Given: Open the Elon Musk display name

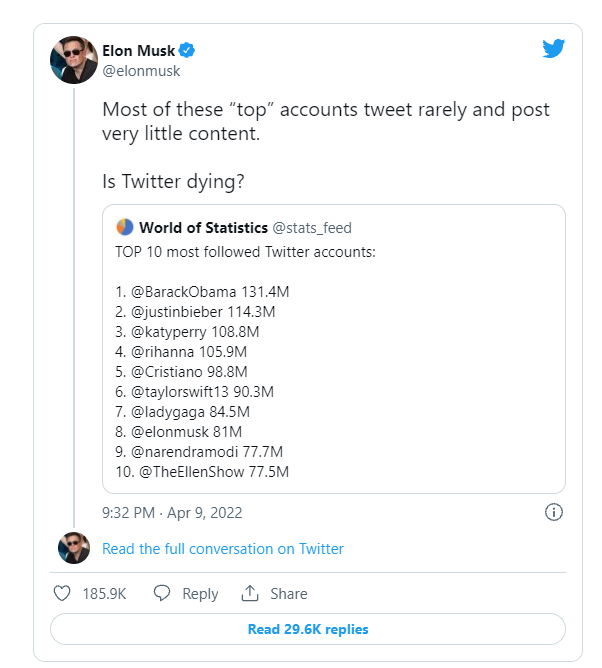Looking at the screenshot, I should 138,50.
